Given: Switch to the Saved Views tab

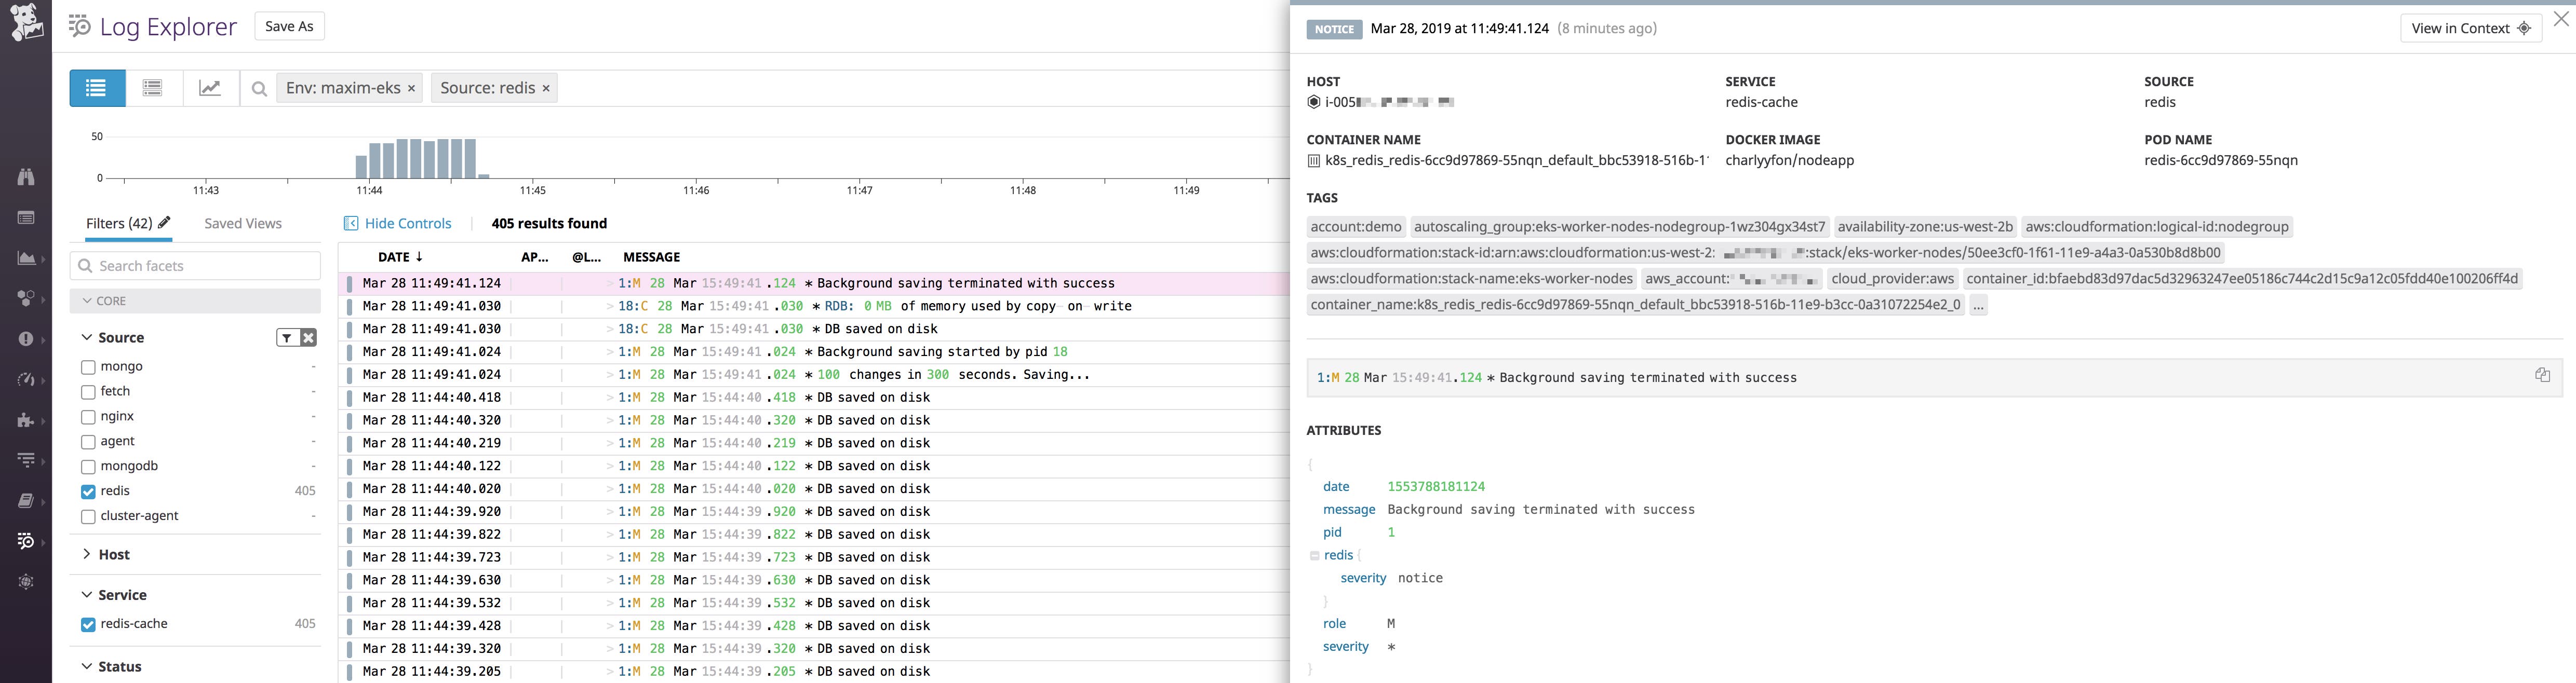Looking at the screenshot, I should point(242,223).
